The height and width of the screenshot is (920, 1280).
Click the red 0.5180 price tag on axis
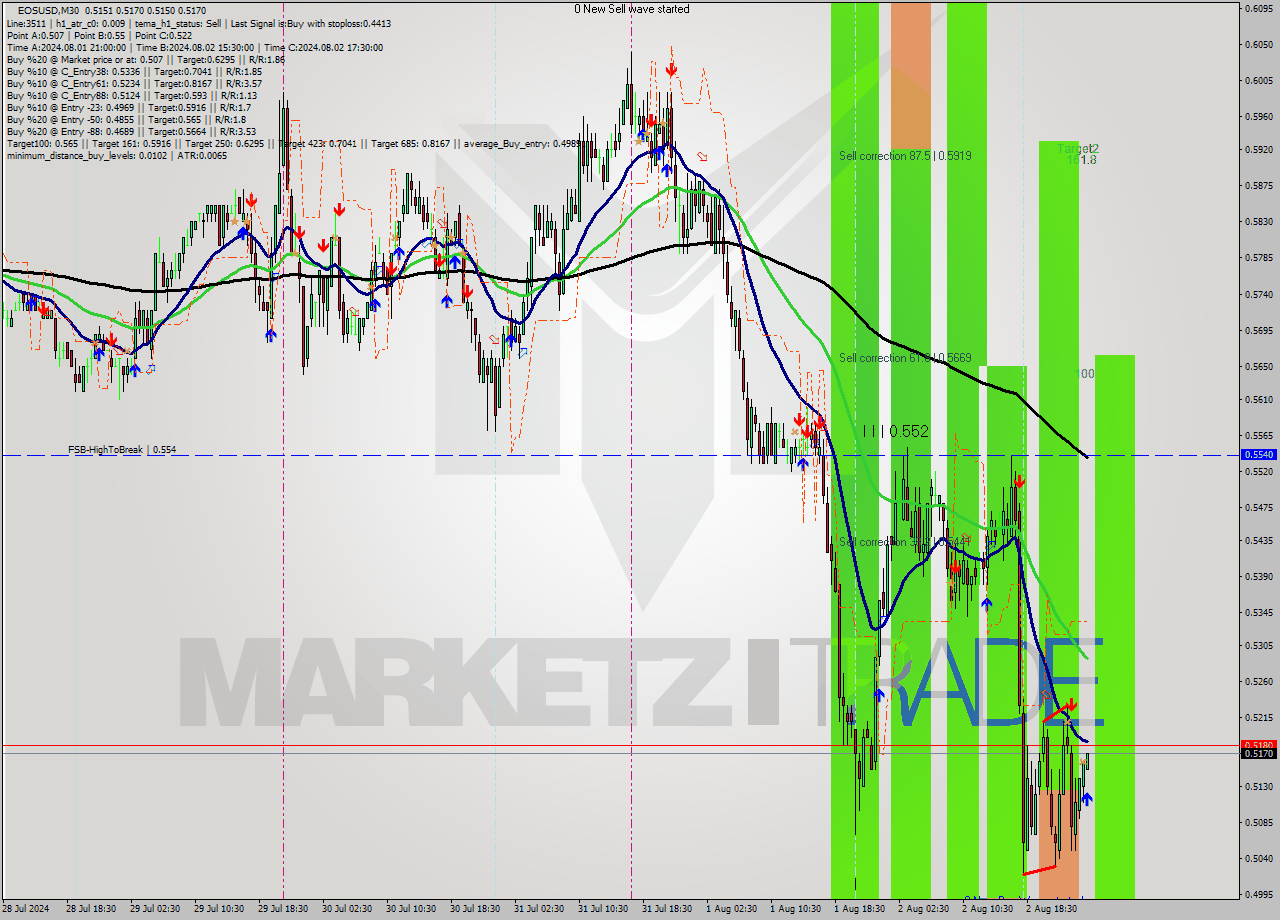[x=1258, y=745]
